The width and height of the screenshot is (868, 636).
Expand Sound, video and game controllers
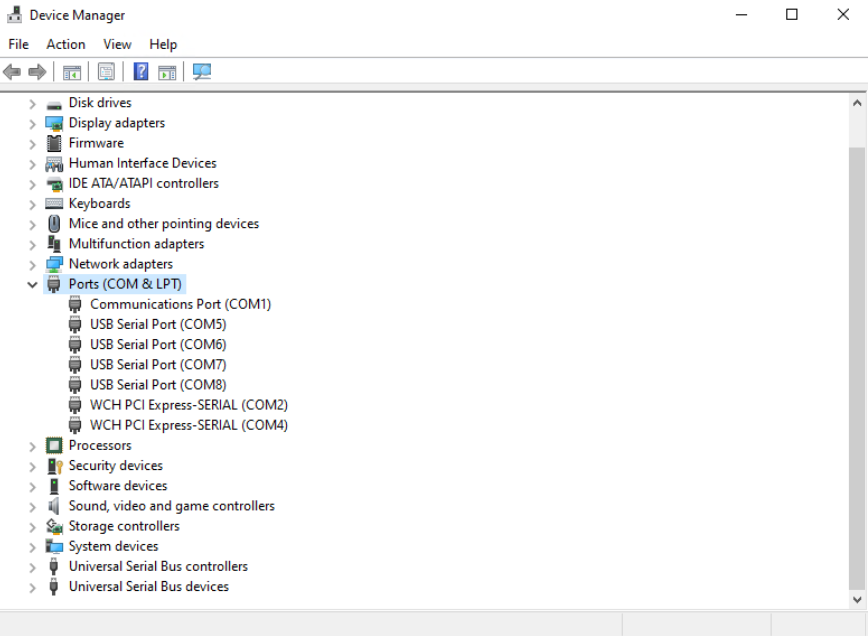[x=33, y=506]
